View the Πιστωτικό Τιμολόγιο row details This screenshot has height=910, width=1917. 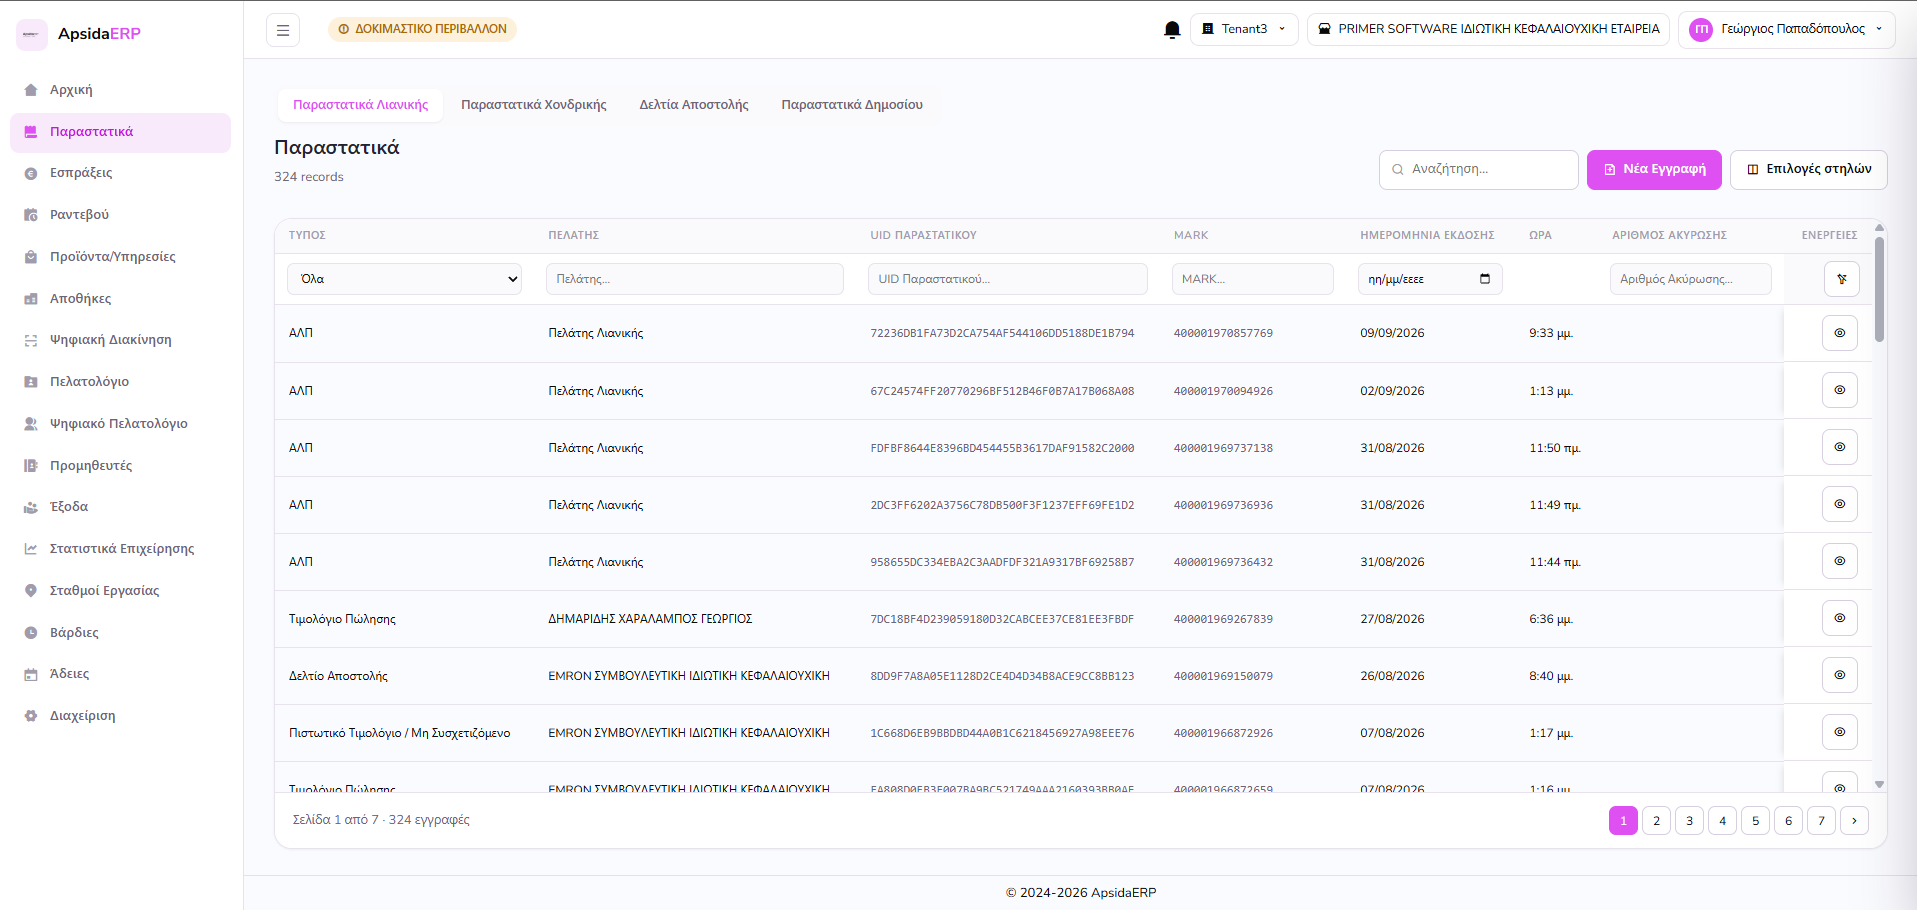coord(1839,732)
